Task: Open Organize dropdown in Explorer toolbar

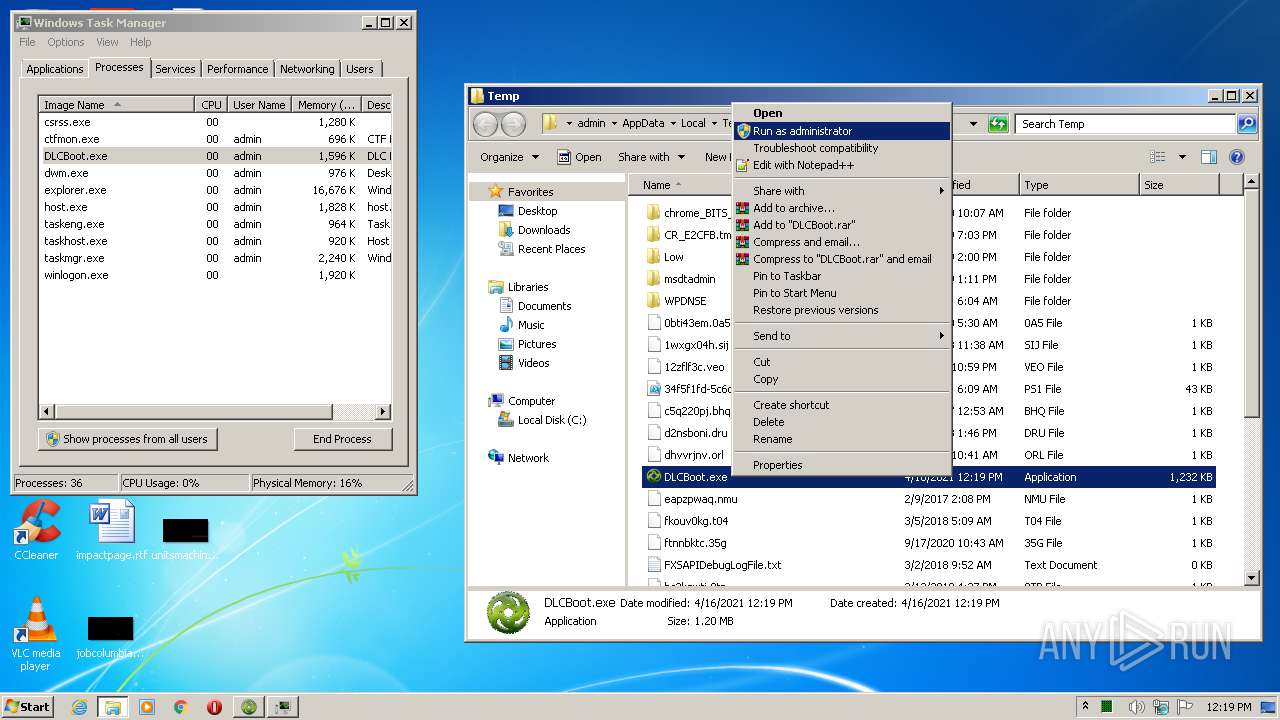Action: click(x=509, y=157)
